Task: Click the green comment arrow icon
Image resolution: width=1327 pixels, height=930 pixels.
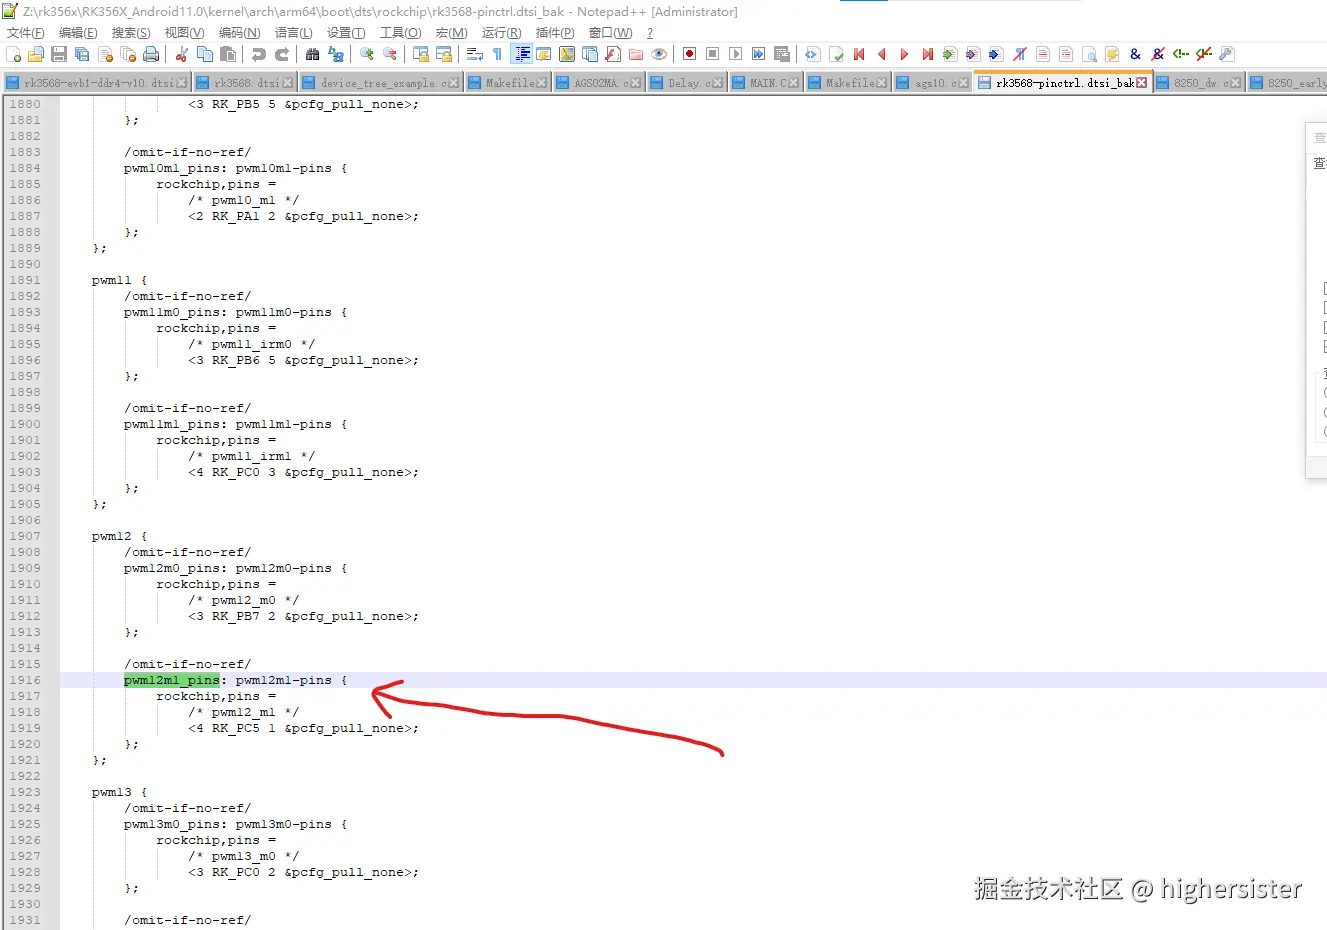Action: coord(1181,54)
